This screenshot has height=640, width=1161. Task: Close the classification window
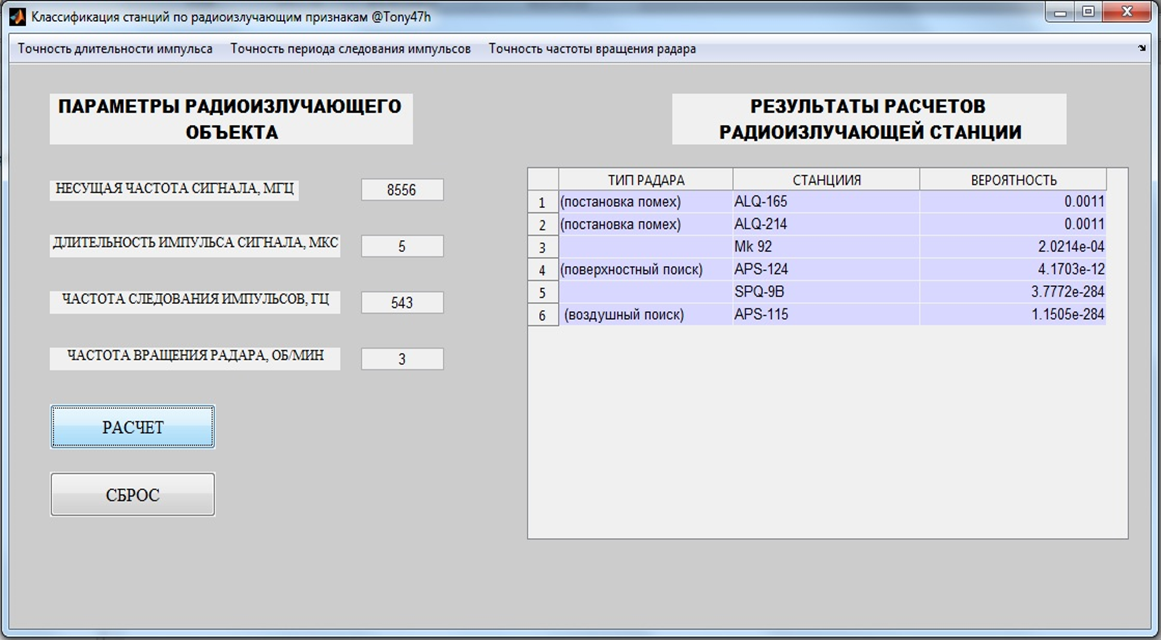(x=1127, y=13)
